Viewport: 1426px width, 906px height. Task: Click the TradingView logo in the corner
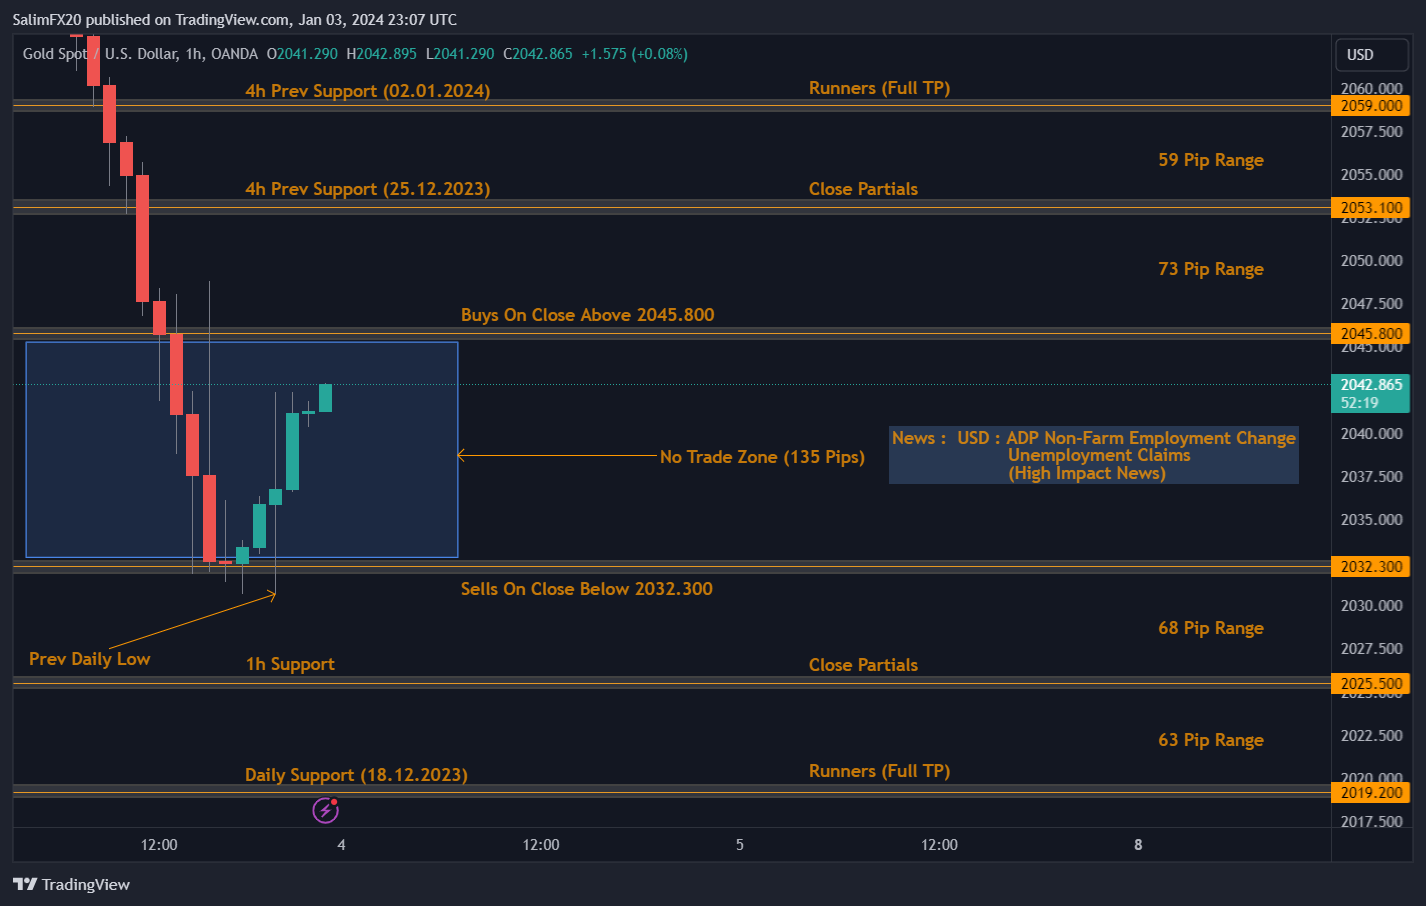point(70,884)
